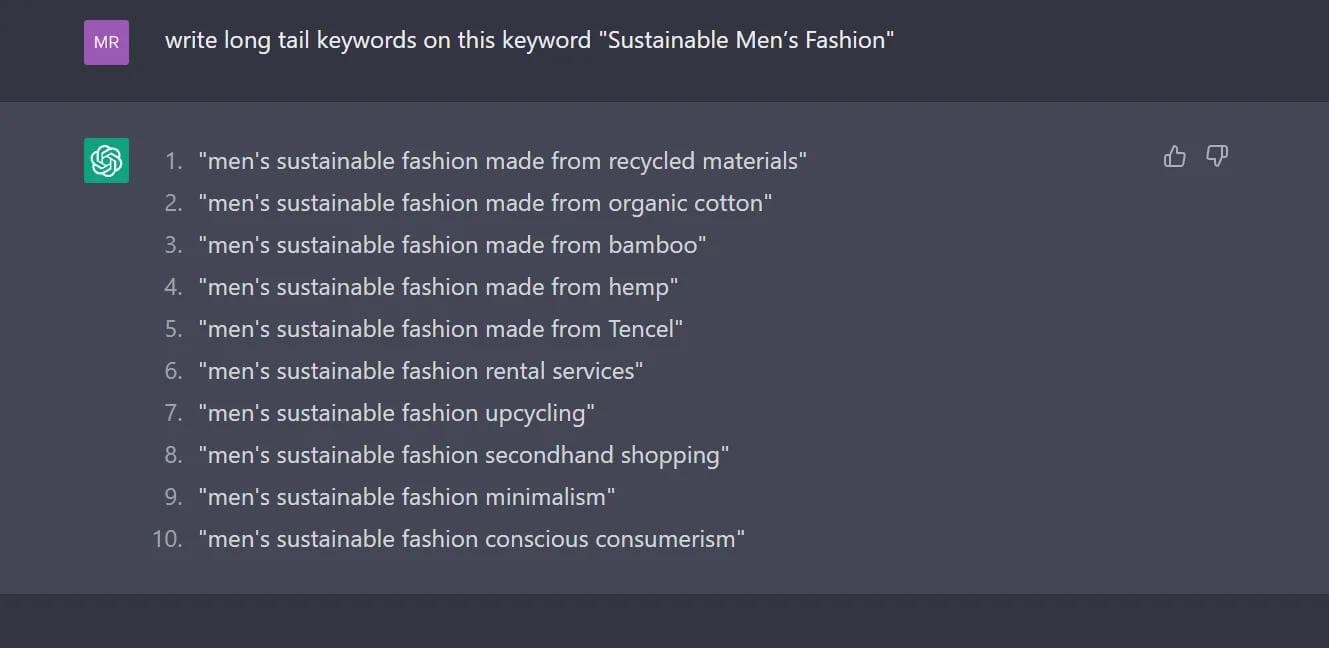Click the purple MR user avatar

(x=106, y=42)
